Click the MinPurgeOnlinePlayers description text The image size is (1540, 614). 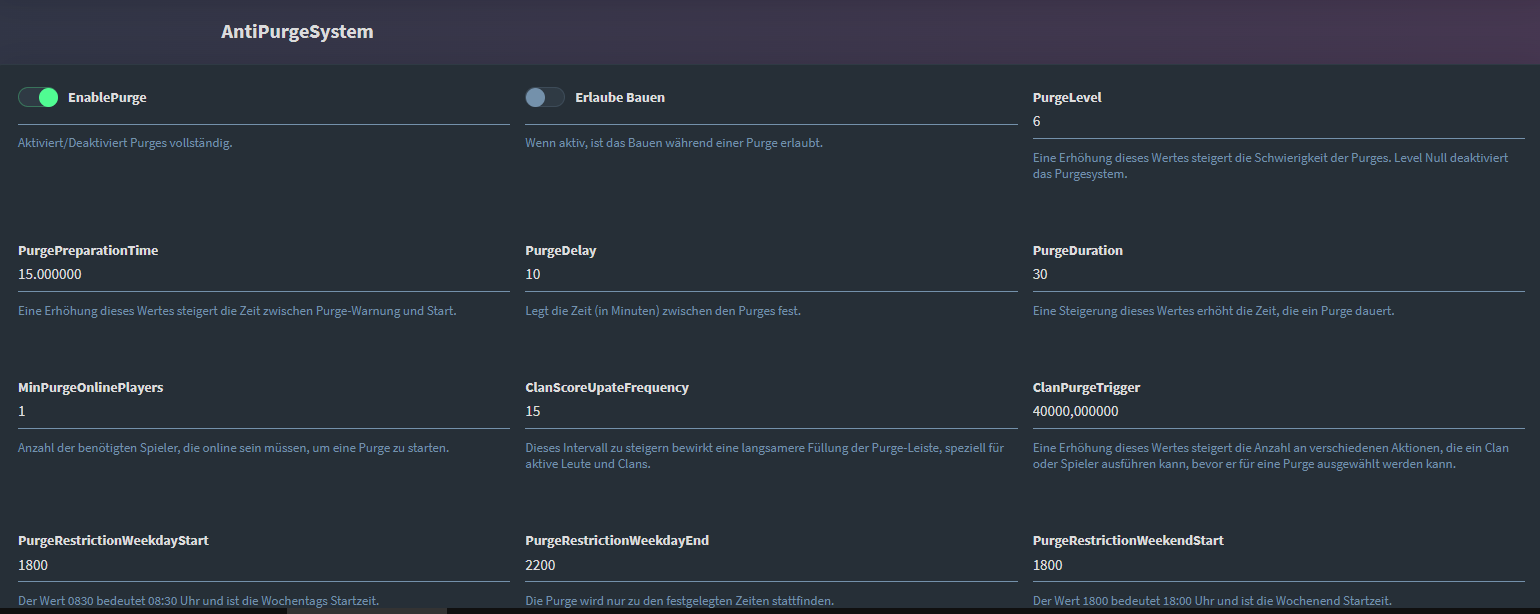click(233, 448)
